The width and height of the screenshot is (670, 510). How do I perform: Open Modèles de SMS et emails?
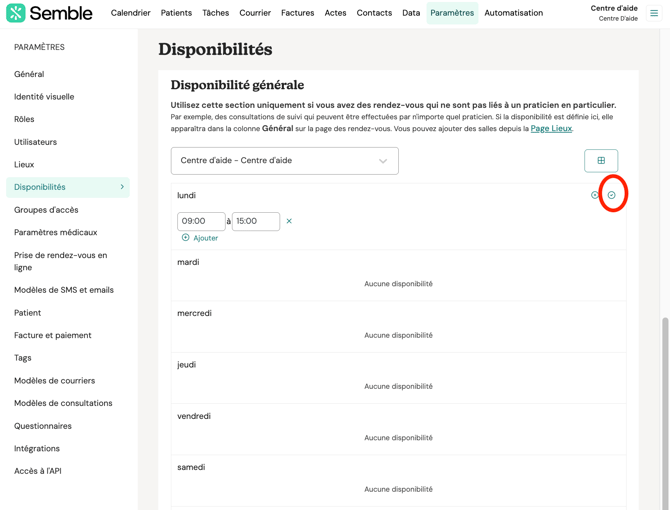coord(64,290)
